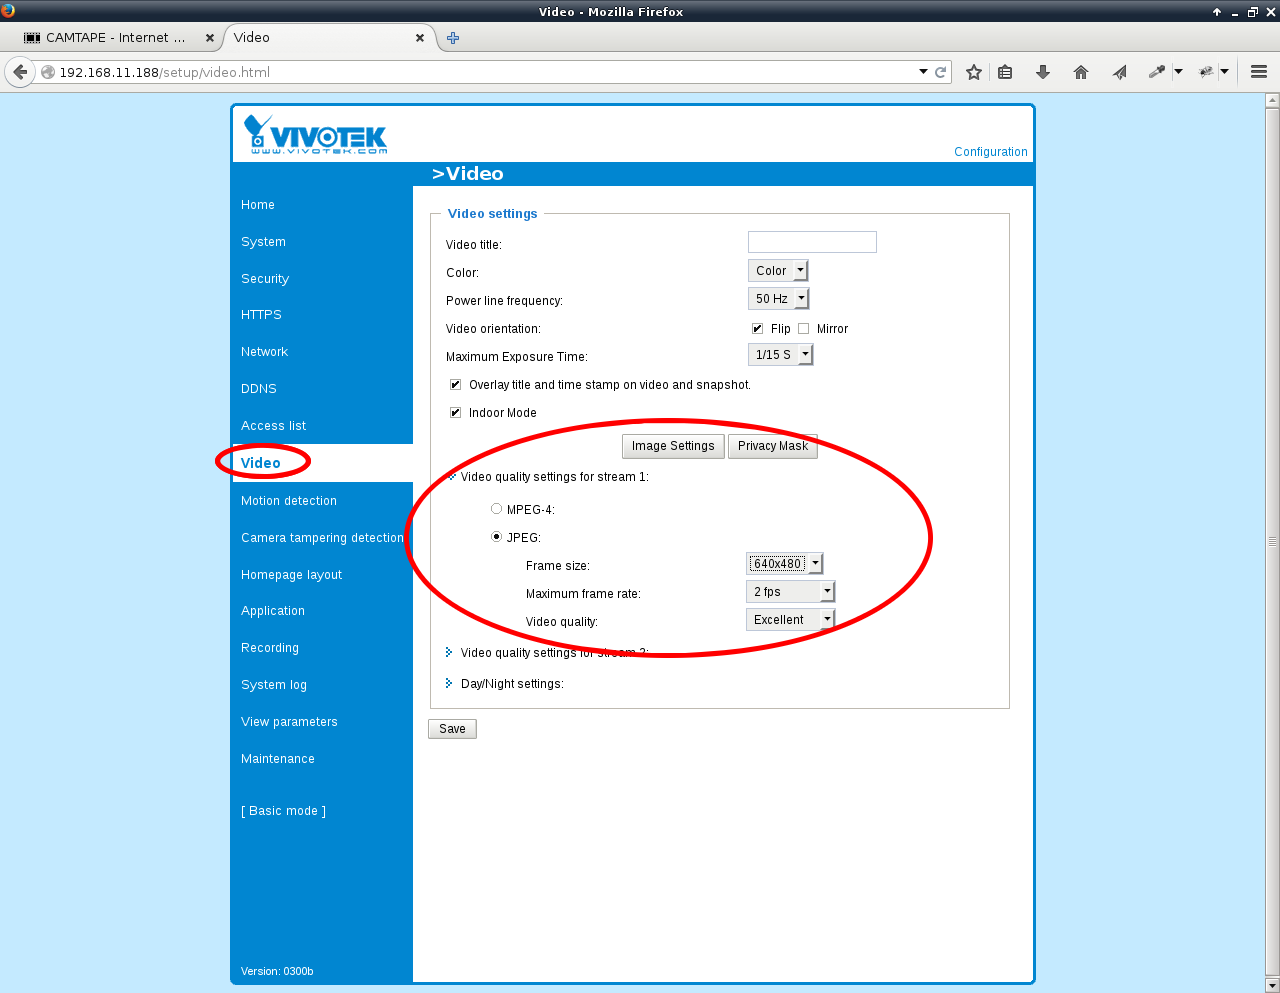Screen dimensions: 1280x993
Task: Open HTTPS in the sidebar
Action: click(x=261, y=315)
